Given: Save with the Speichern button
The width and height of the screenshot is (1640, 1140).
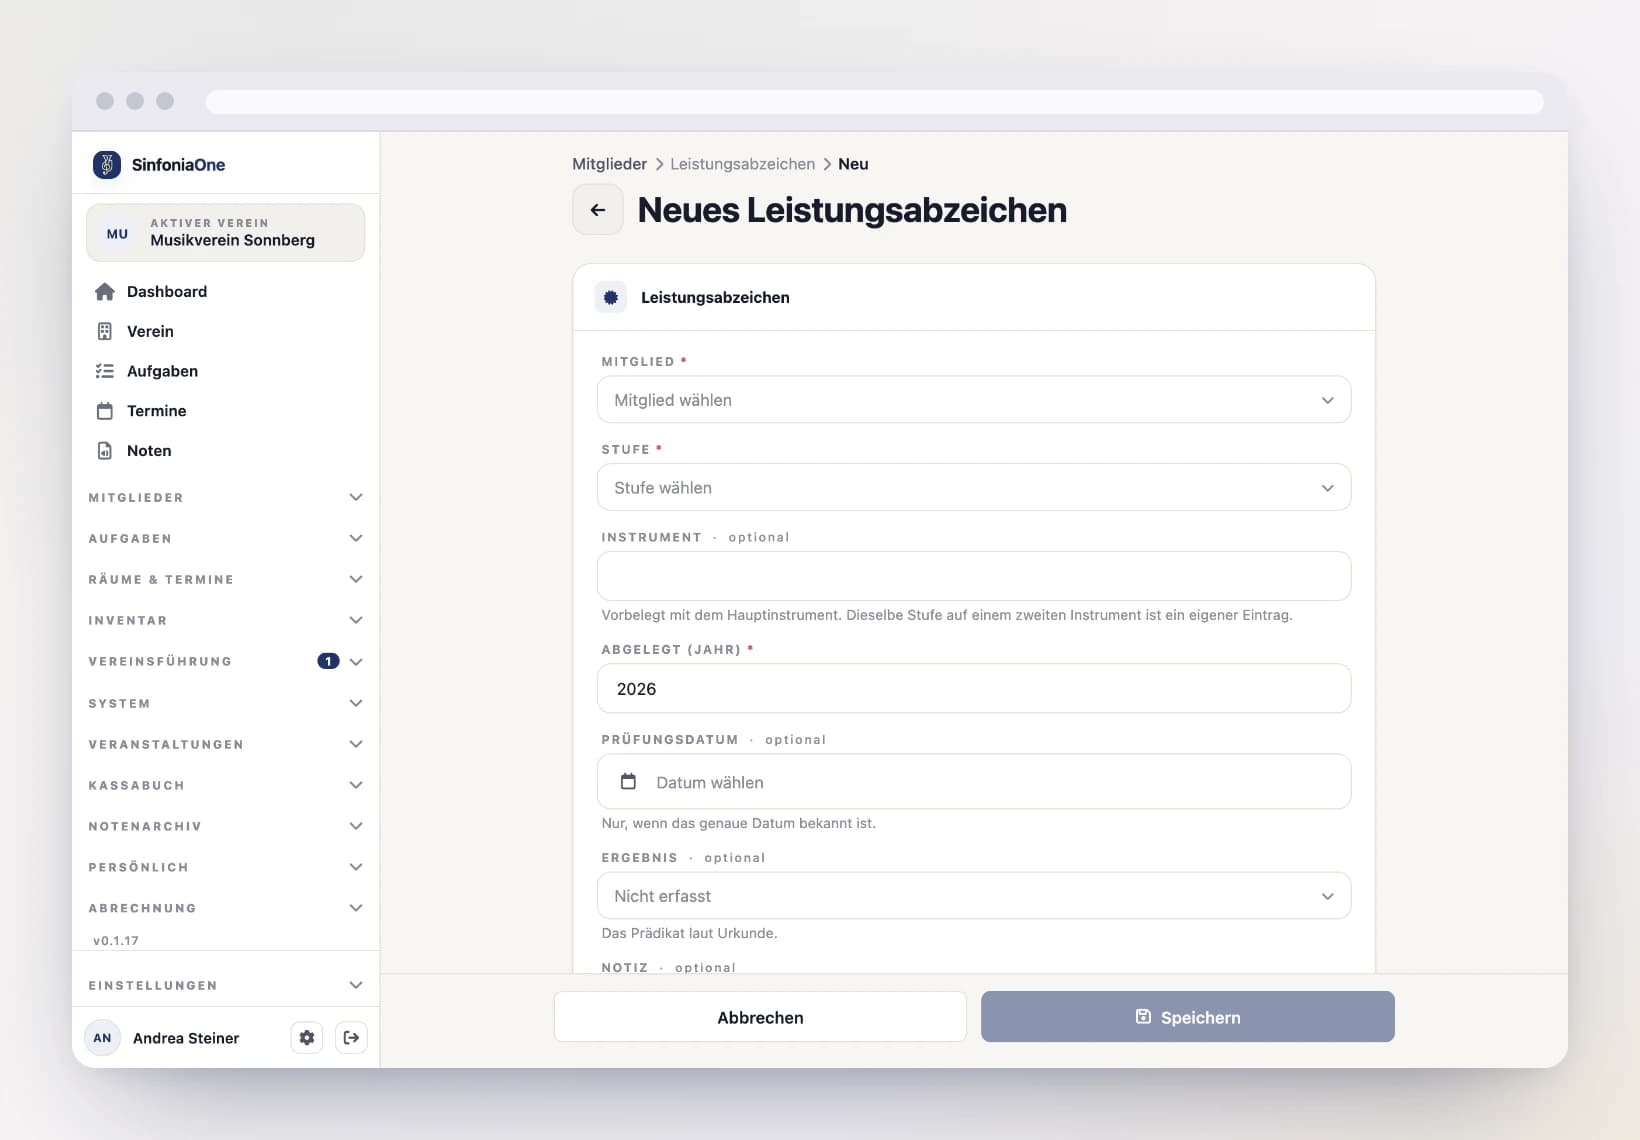Looking at the screenshot, I should (1188, 1017).
